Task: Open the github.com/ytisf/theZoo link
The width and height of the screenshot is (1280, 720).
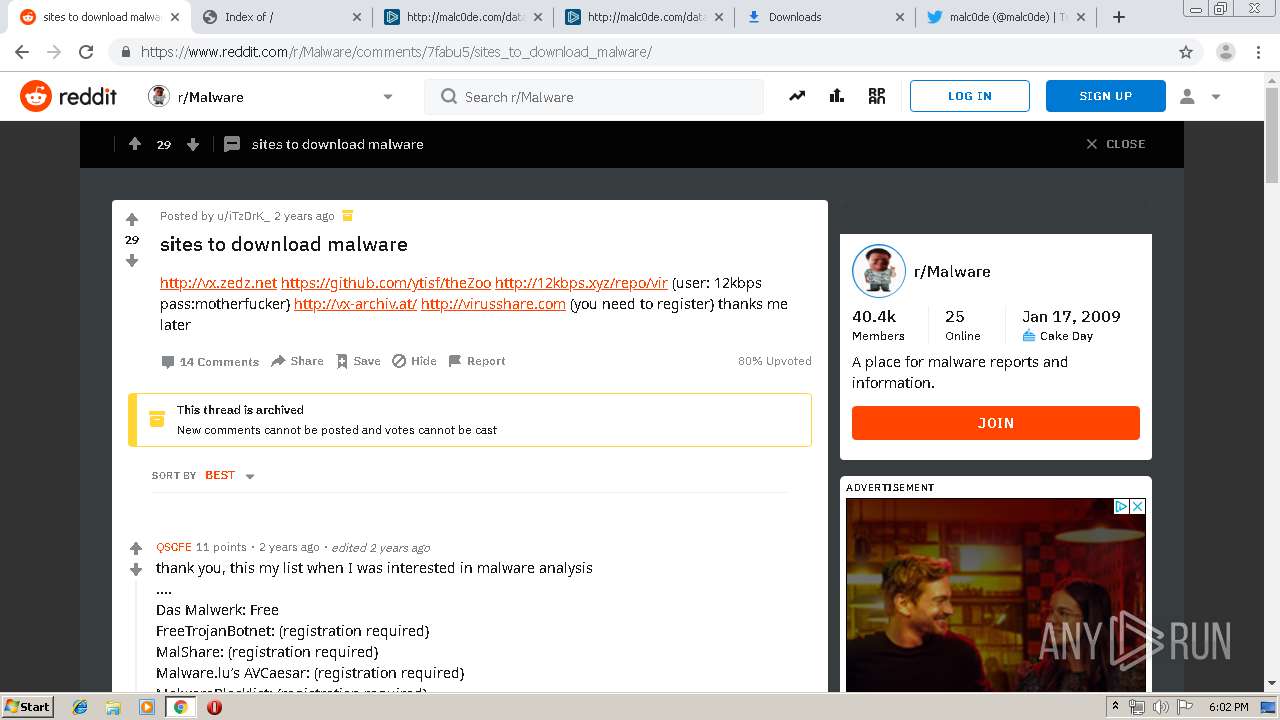Action: click(x=386, y=283)
